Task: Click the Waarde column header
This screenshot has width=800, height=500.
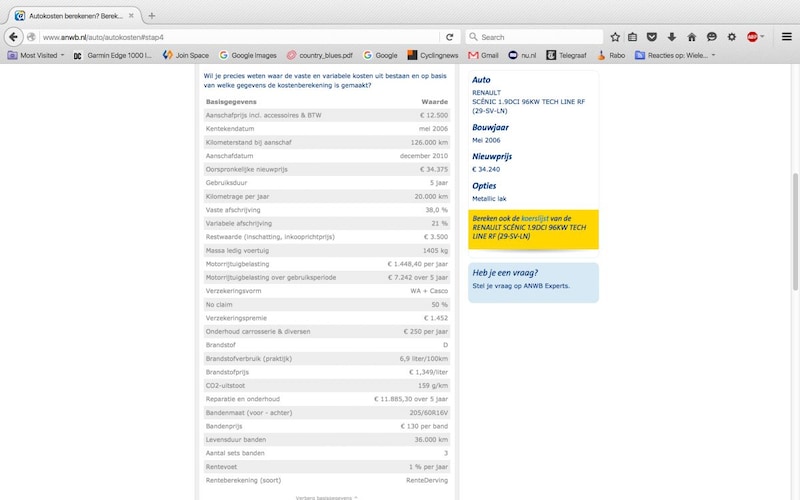Action: pos(435,102)
